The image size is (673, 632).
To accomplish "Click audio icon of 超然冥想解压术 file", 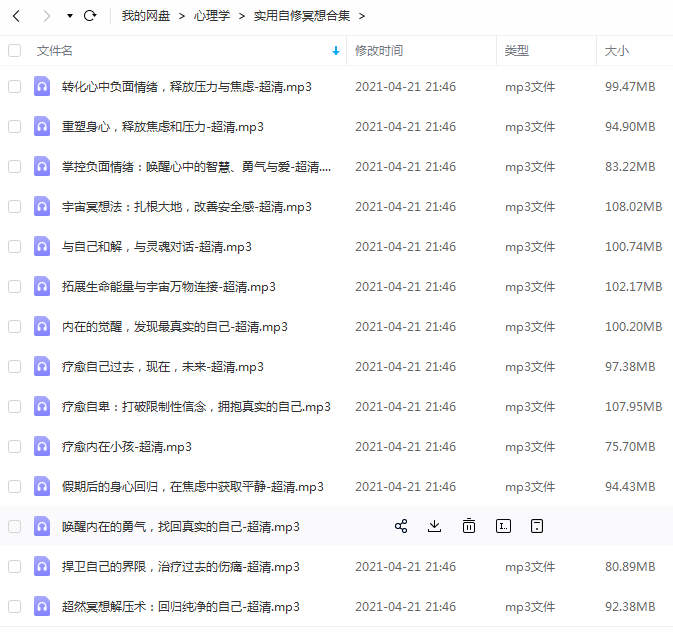I will pos(42,606).
